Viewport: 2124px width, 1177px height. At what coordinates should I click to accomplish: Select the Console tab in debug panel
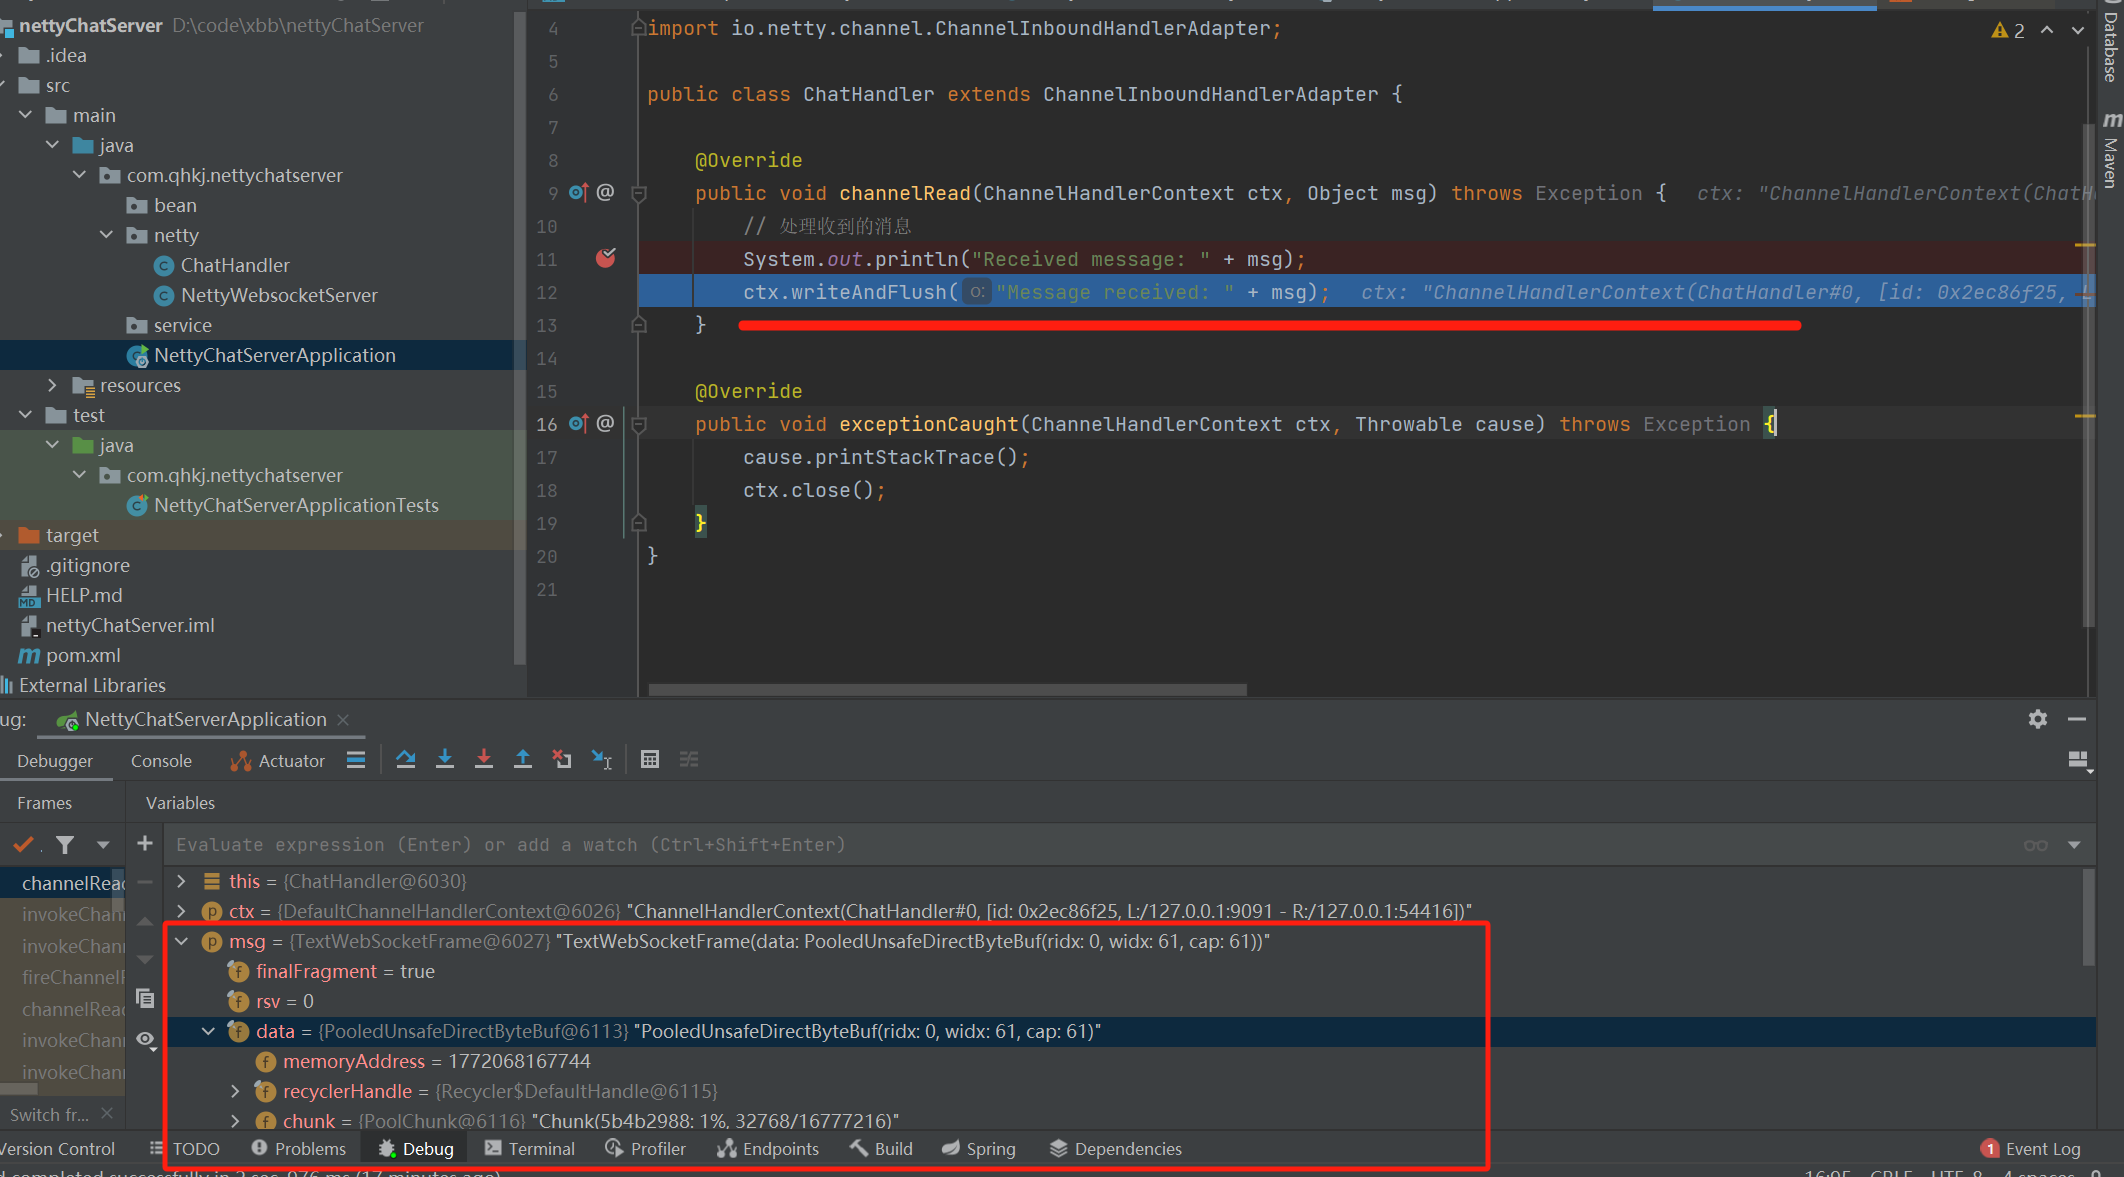(155, 760)
